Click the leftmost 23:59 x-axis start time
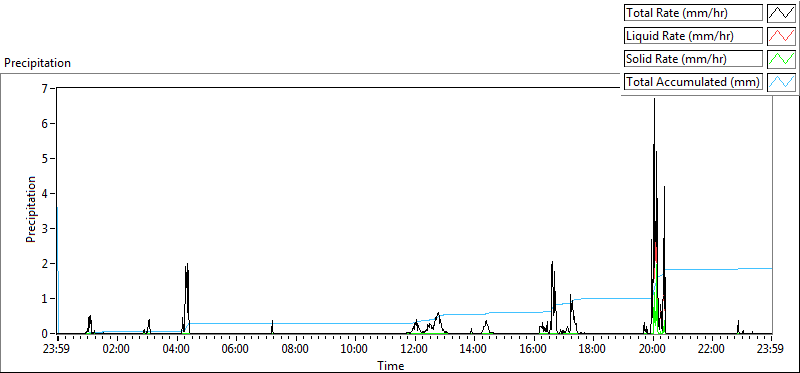 point(57,350)
